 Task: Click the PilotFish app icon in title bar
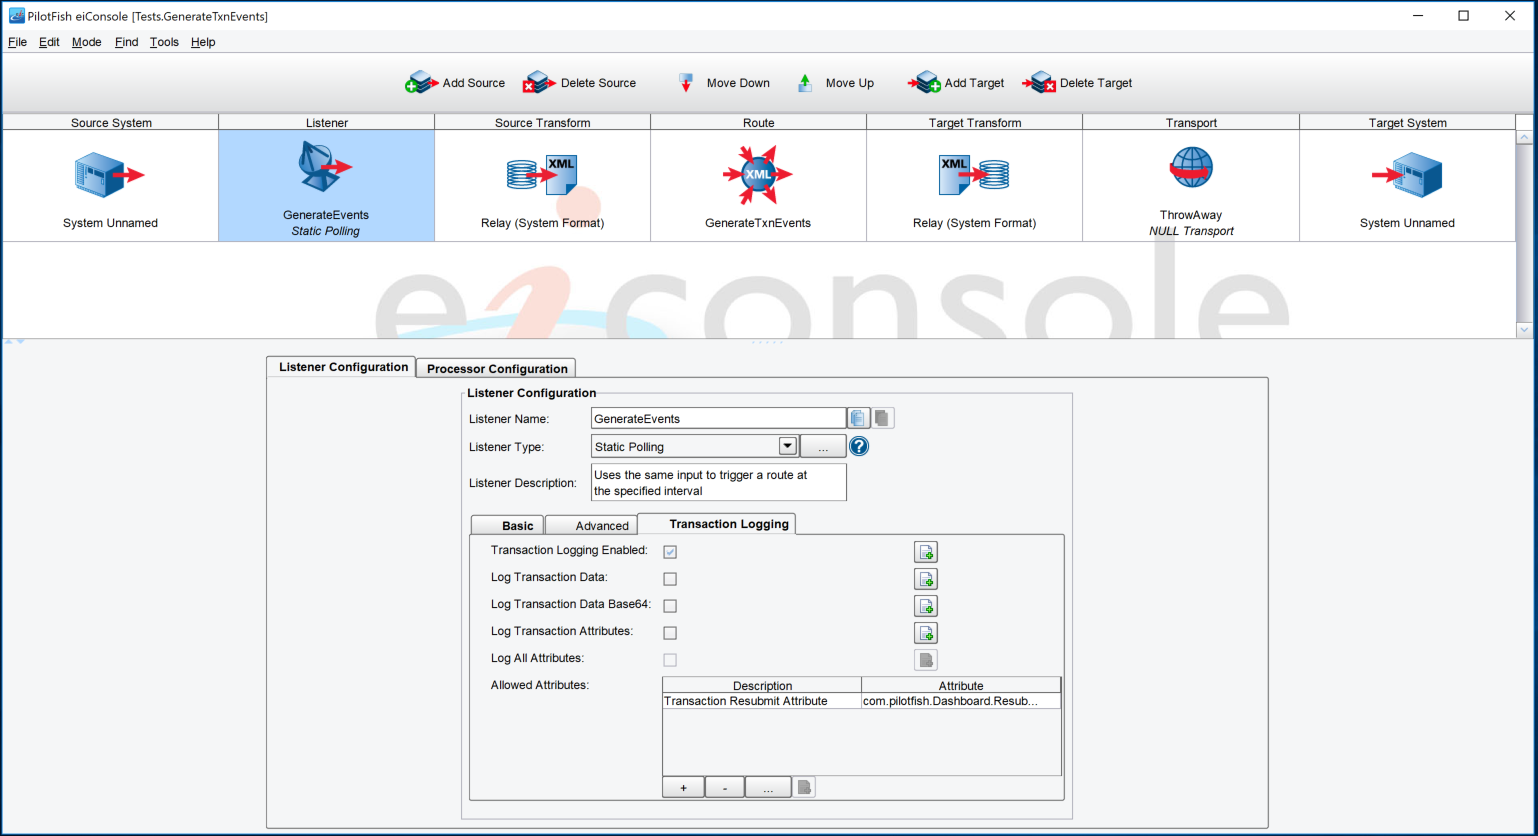(x=17, y=16)
